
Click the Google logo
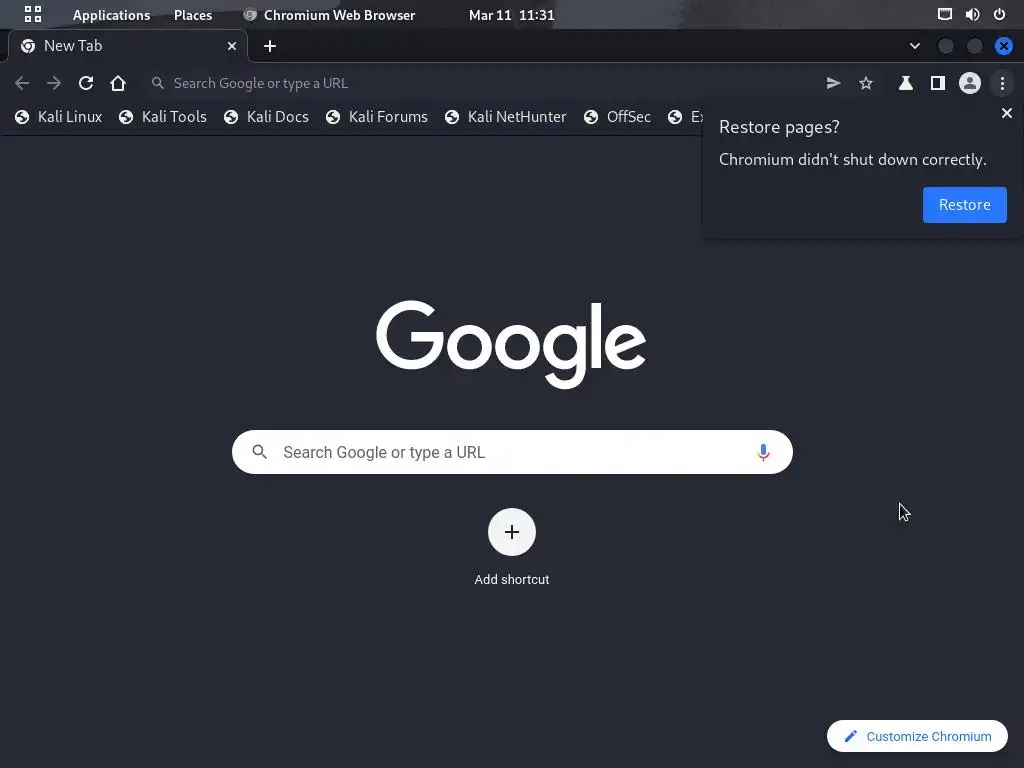coord(511,344)
